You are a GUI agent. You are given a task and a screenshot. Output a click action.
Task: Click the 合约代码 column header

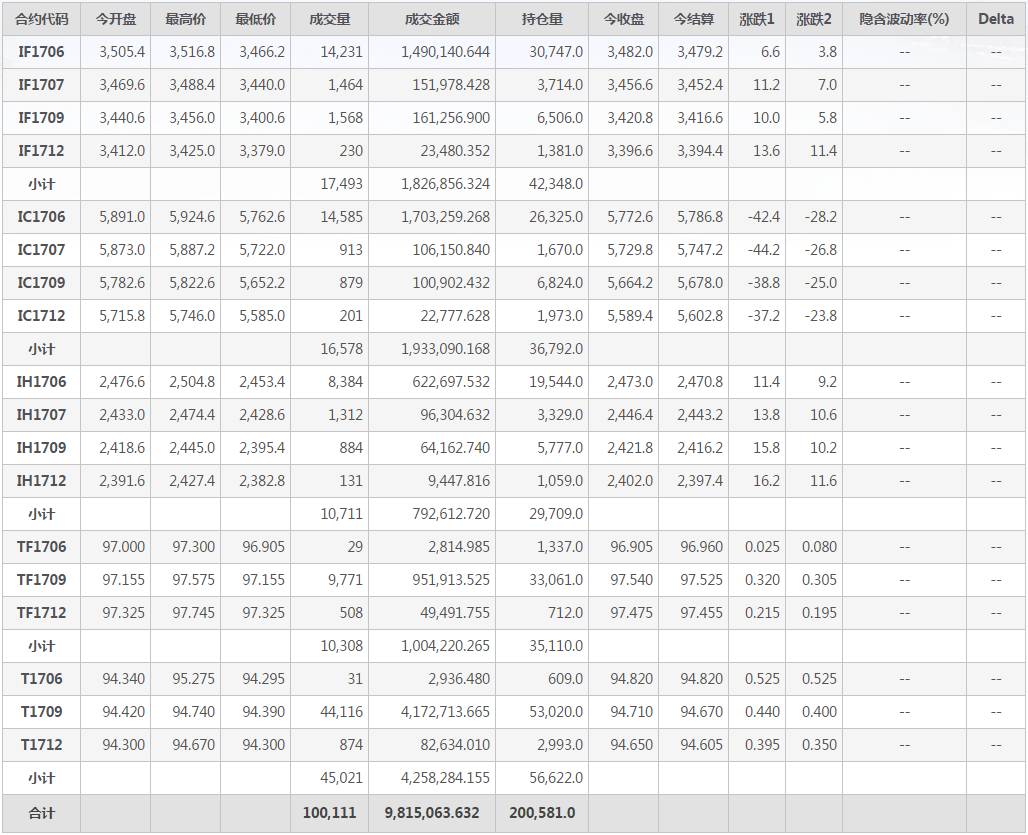(x=41, y=19)
